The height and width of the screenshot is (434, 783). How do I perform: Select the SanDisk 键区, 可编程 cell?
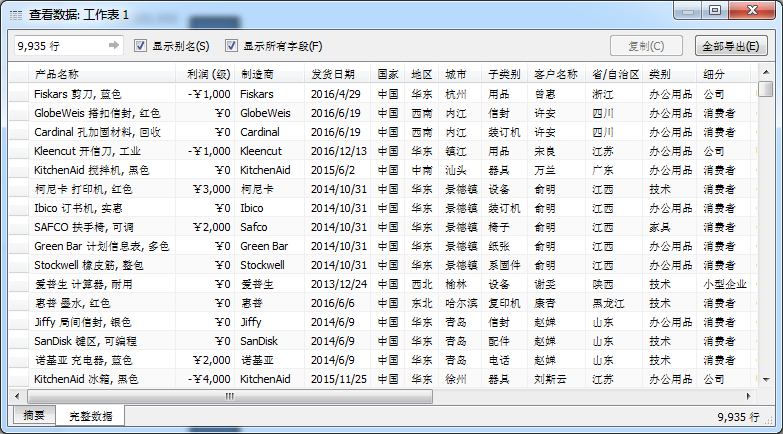(102, 341)
